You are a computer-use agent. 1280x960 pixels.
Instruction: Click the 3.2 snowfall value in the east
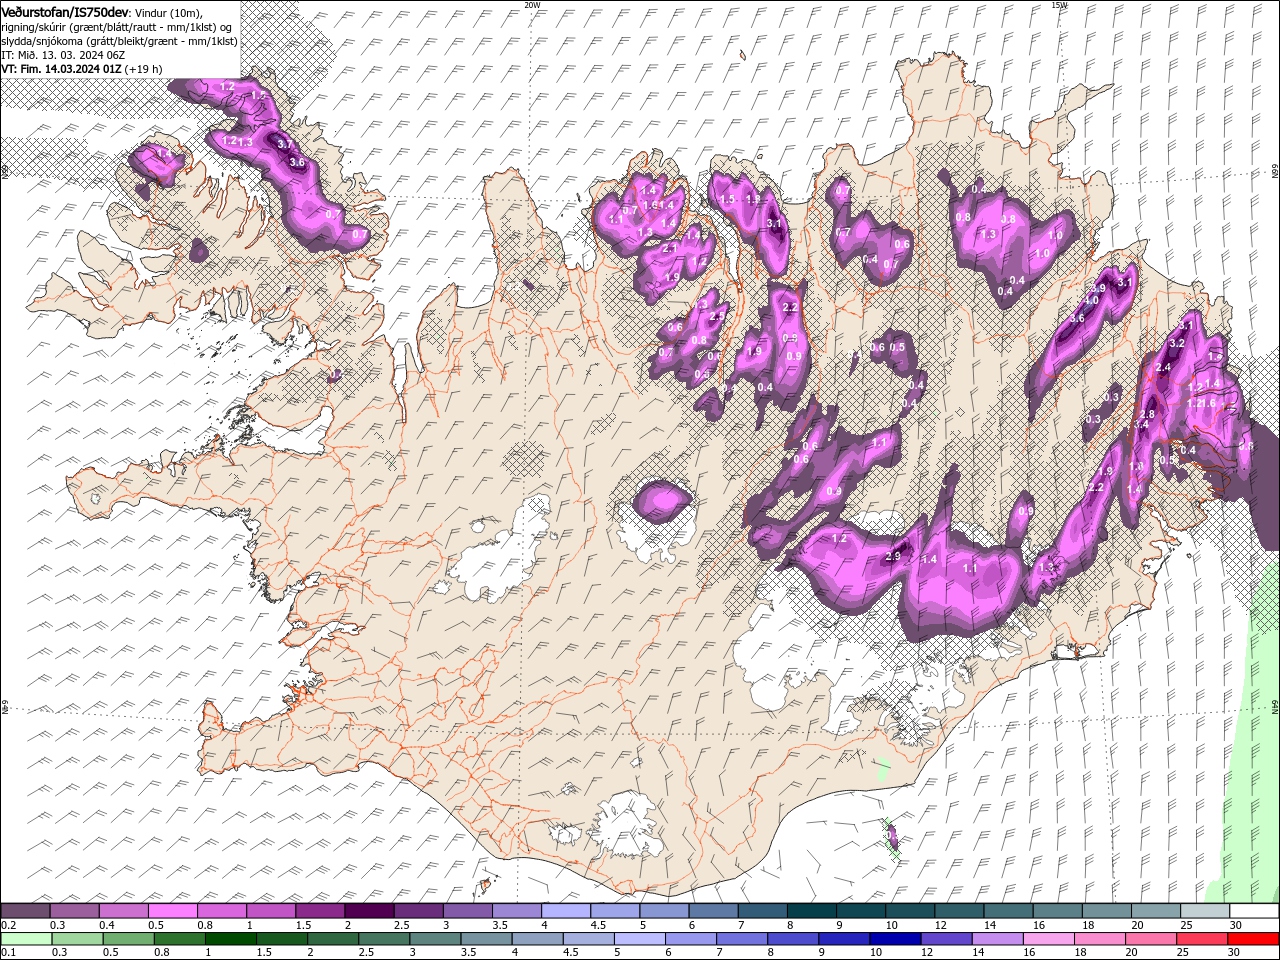(1176, 343)
